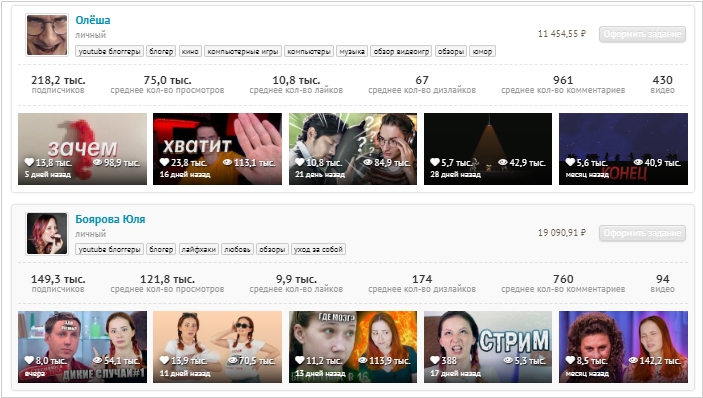Open the 'СТРИМ' video thumbnail
The image size is (703, 398).
point(488,347)
